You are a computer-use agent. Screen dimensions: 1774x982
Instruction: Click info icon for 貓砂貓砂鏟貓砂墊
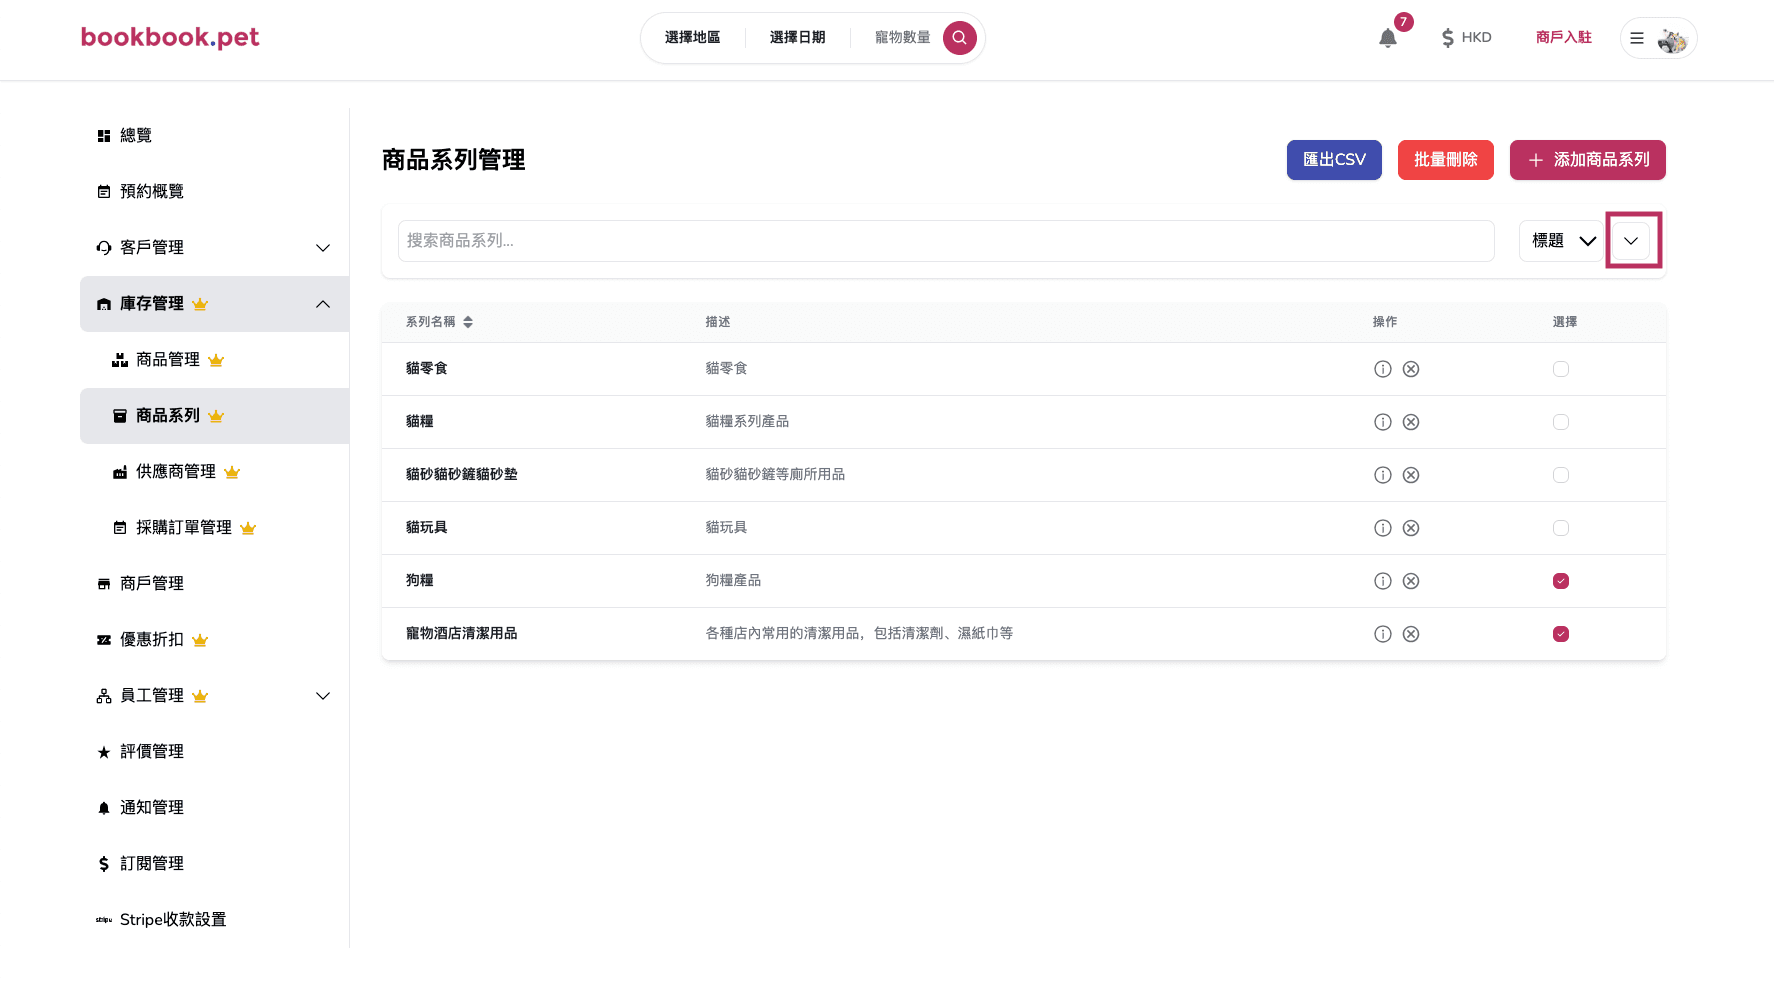pyautogui.click(x=1383, y=475)
